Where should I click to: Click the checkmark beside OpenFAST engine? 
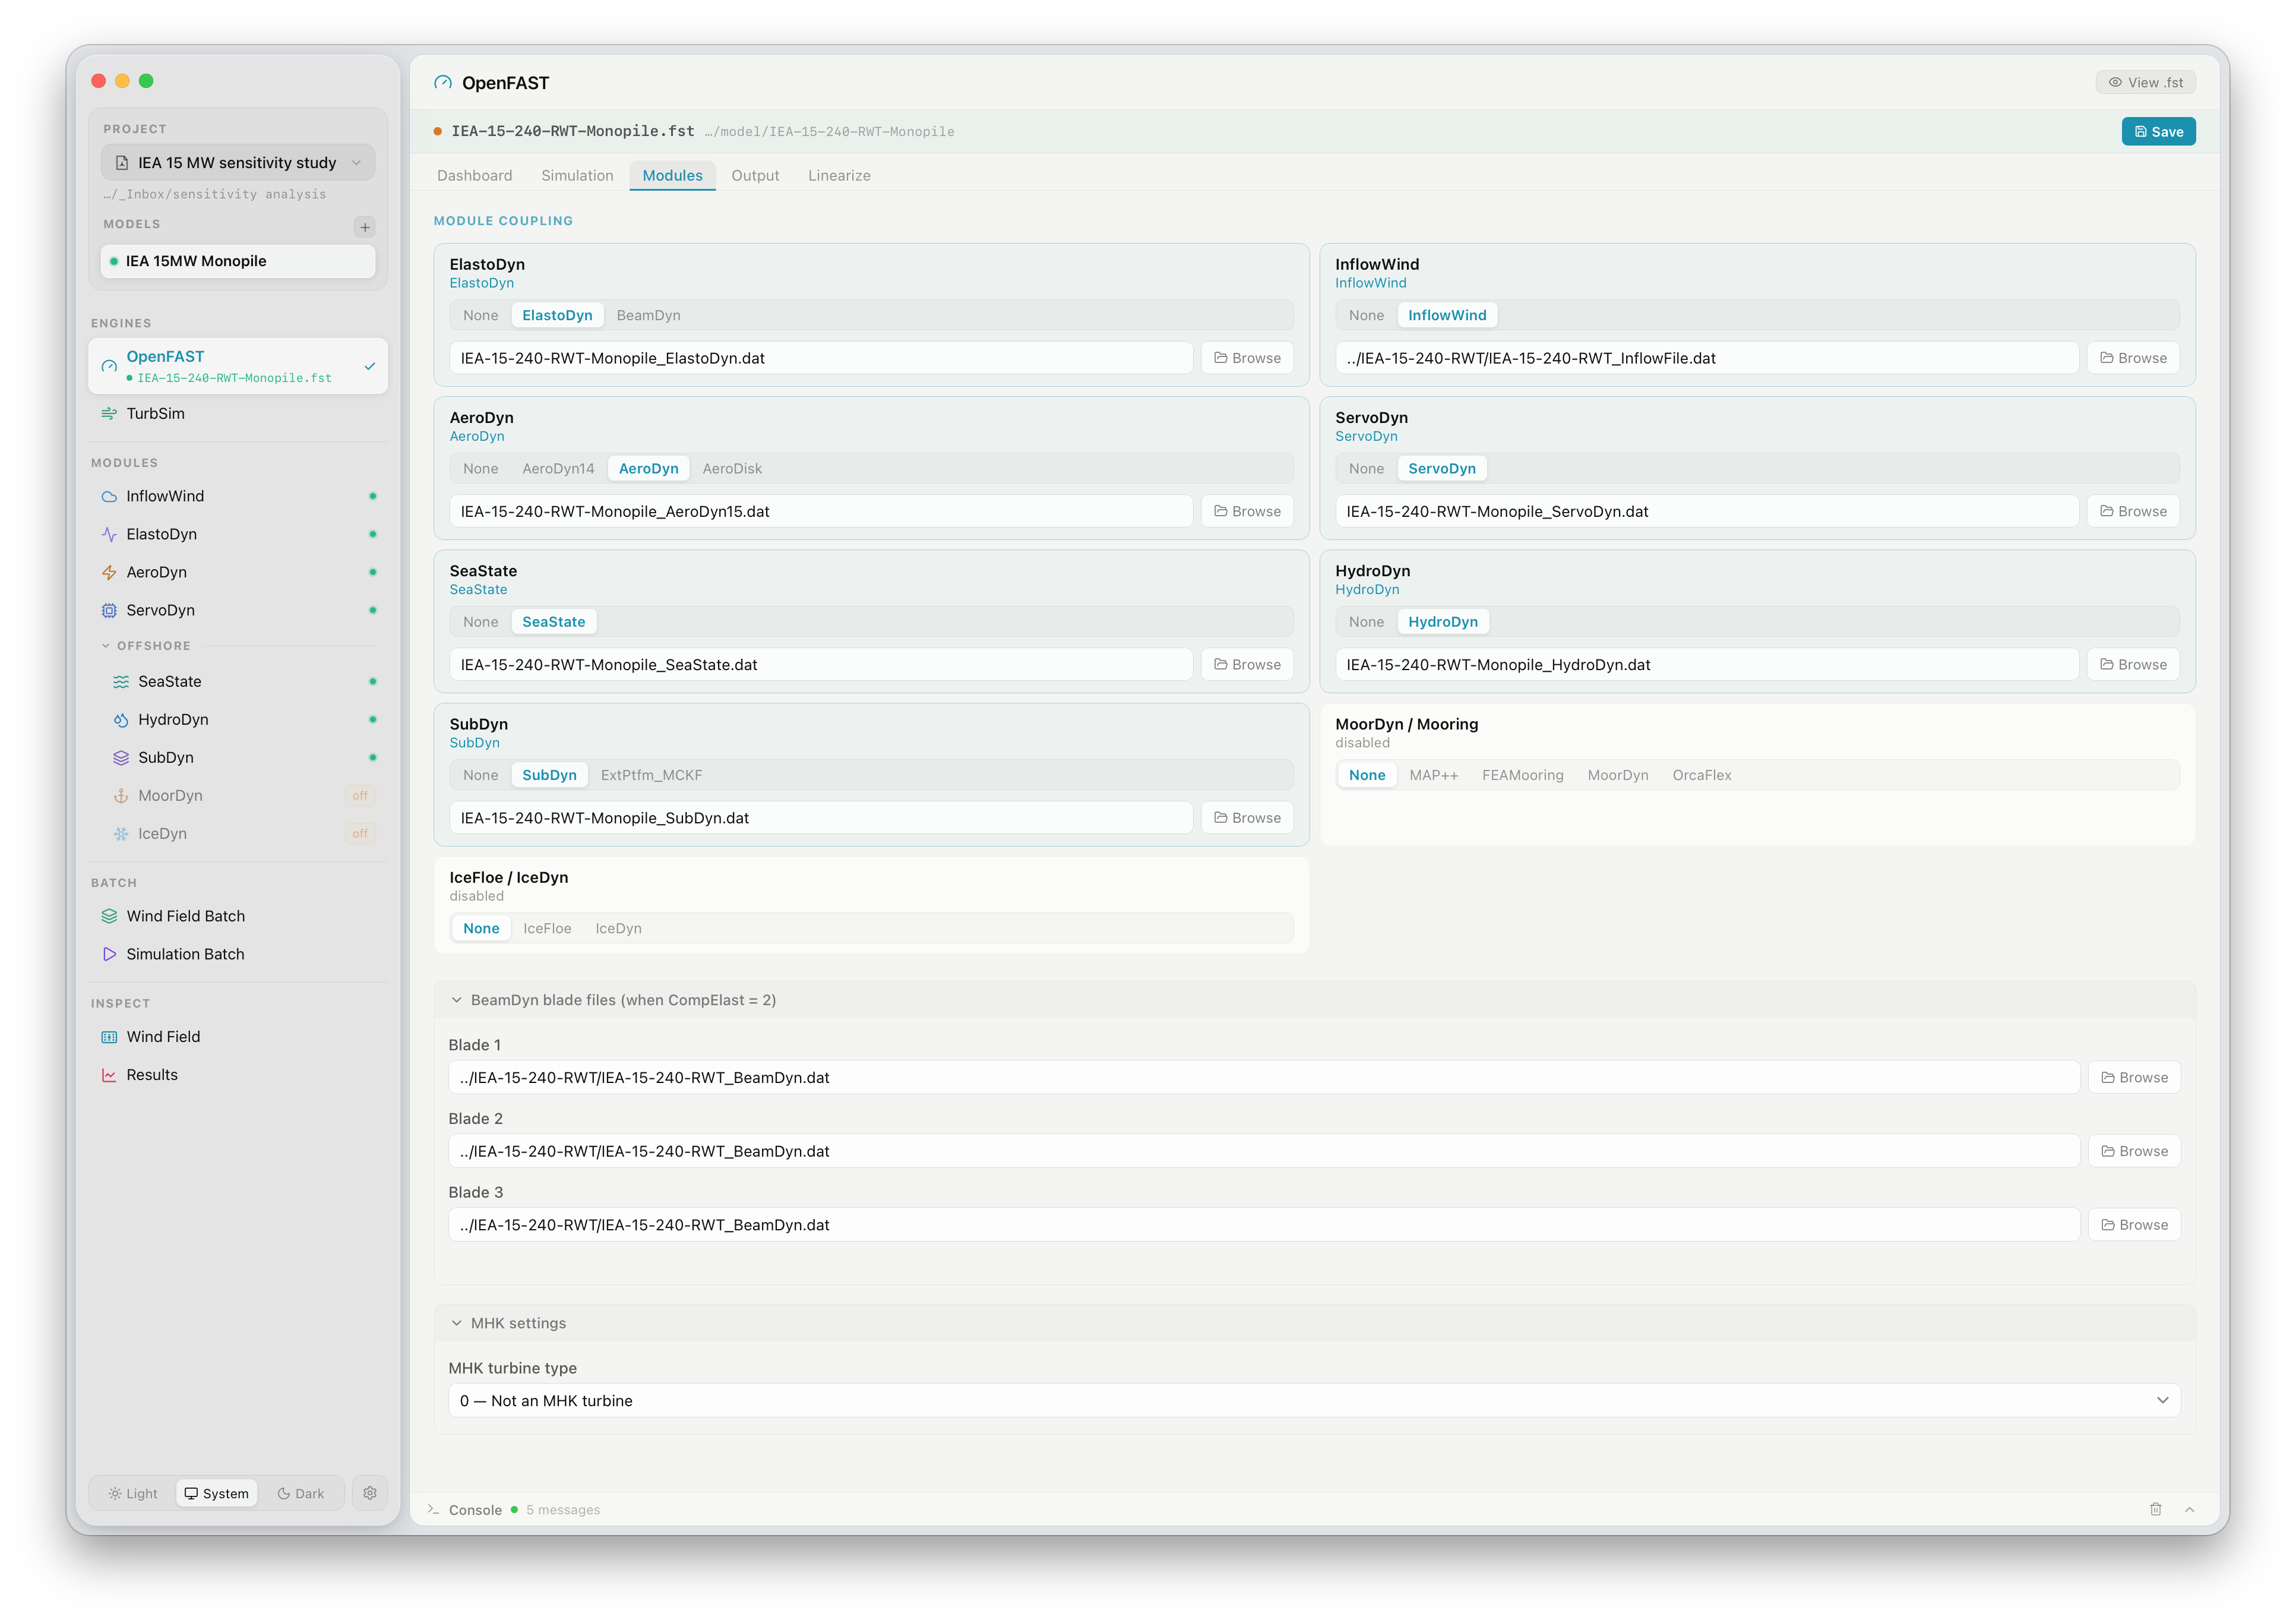click(370, 366)
